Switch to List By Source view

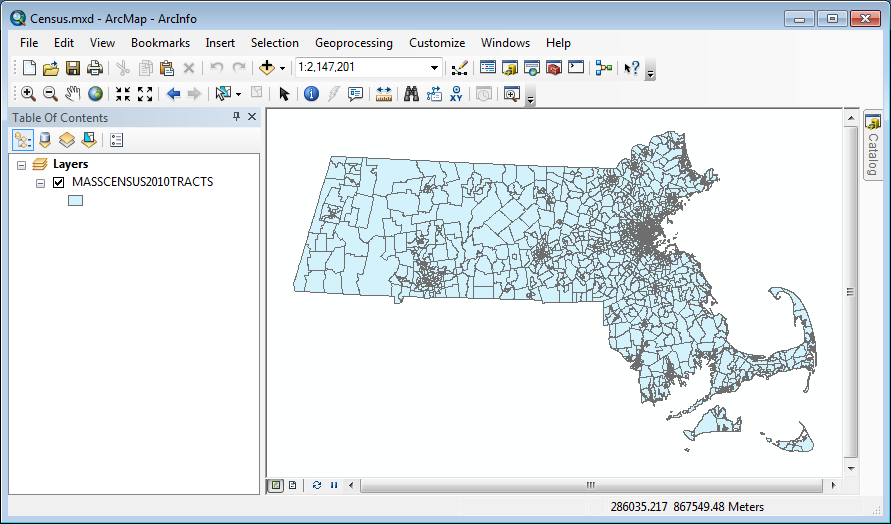(45, 140)
